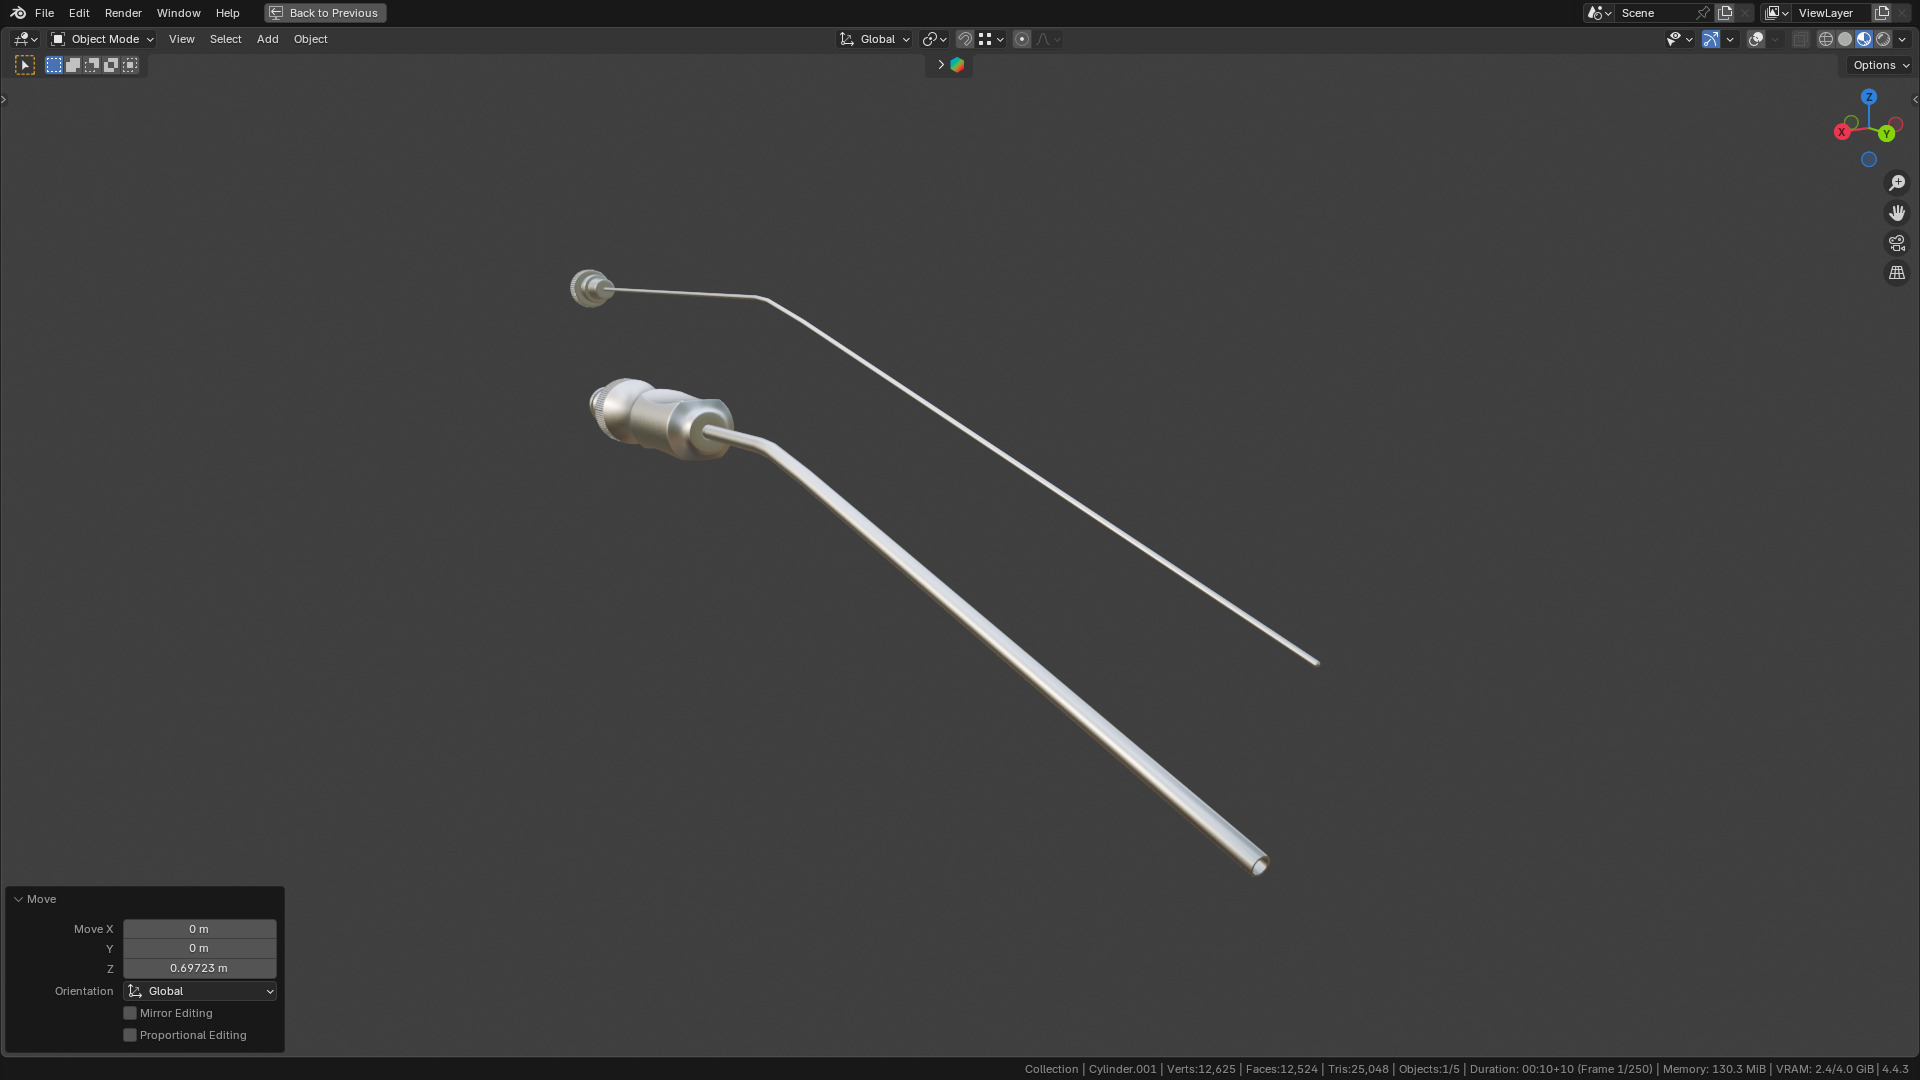Switch to Wireframe viewport shading
Viewport: 1920px width, 1080px height.
coord(1826,39)
